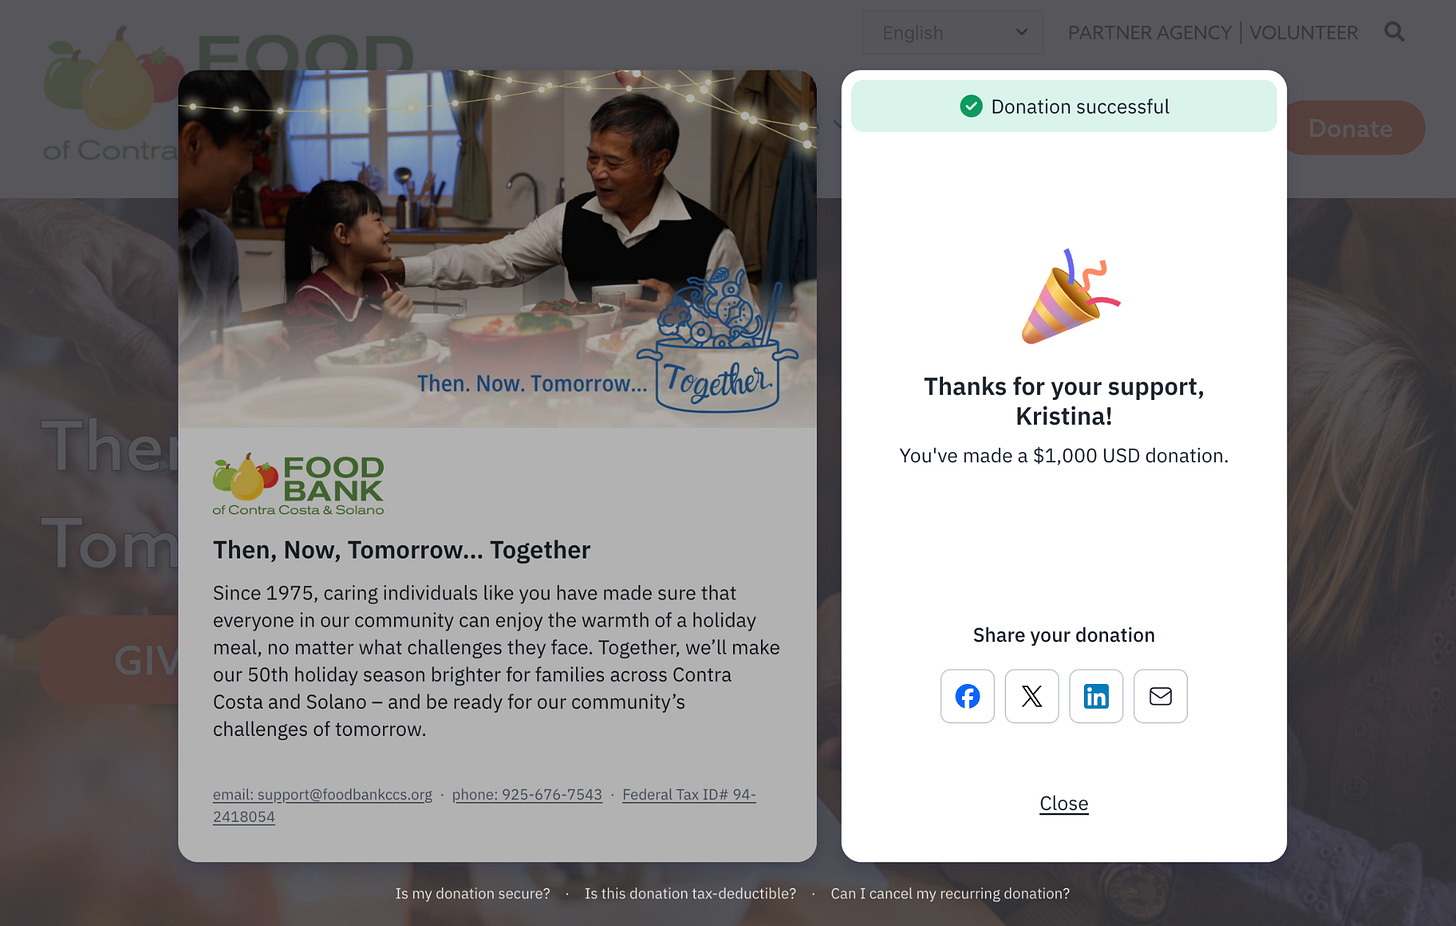Open "Is my donation secure?" FAQ

tap(472, 893)
